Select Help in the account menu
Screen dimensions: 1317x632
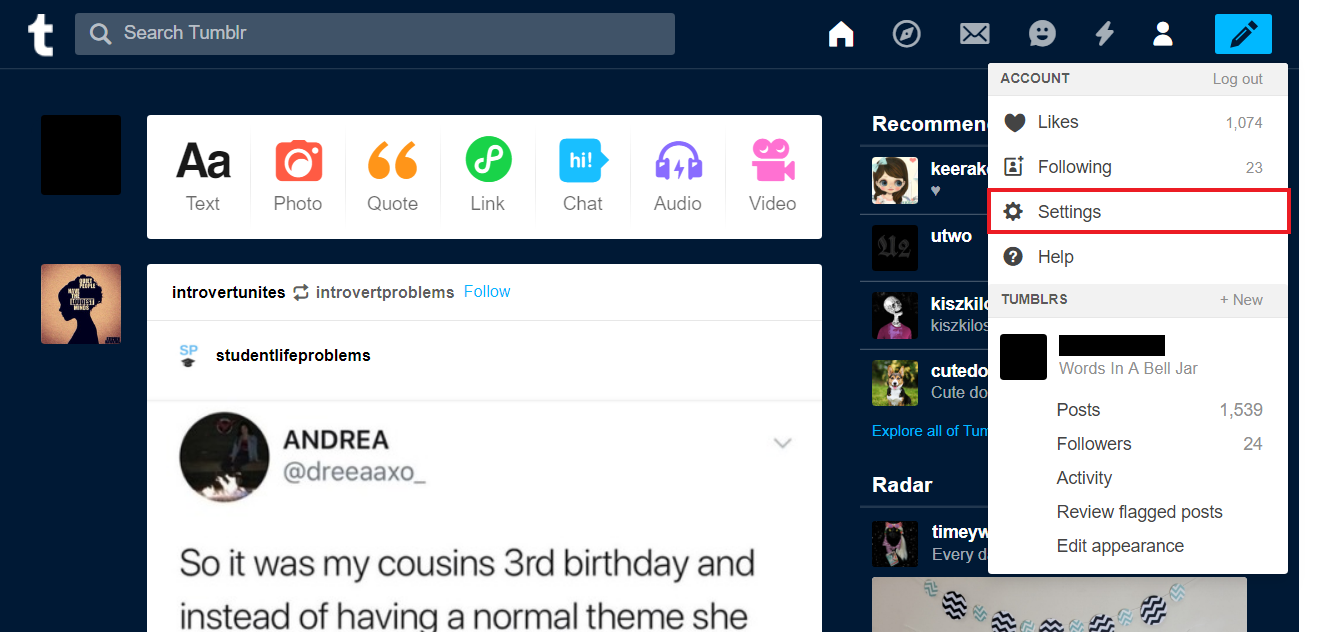pyautogui.click(x=1055, y=256)
